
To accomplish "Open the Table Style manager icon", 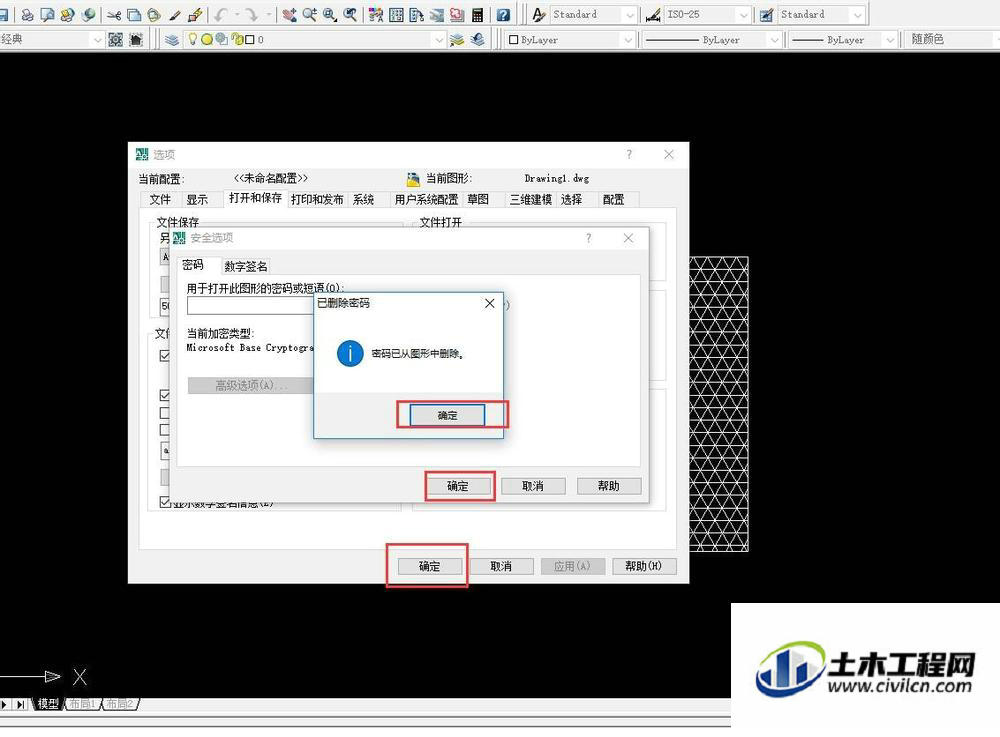I will point(767,15).
